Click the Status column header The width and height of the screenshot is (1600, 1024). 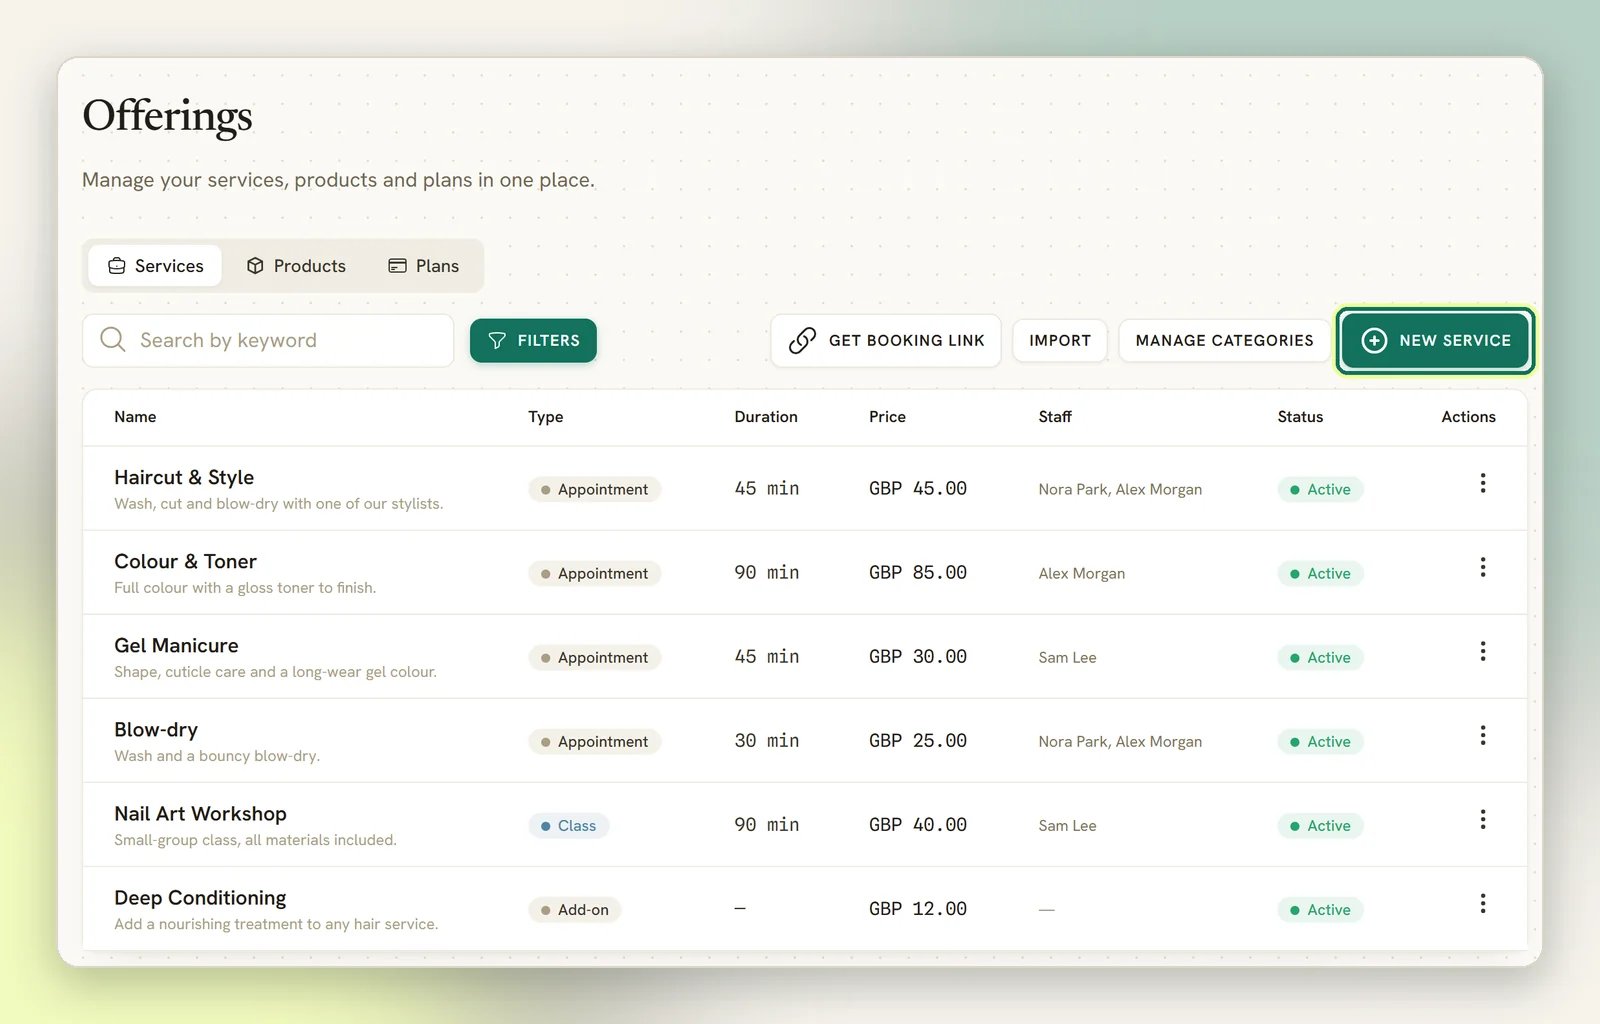tap(1300, 417)
